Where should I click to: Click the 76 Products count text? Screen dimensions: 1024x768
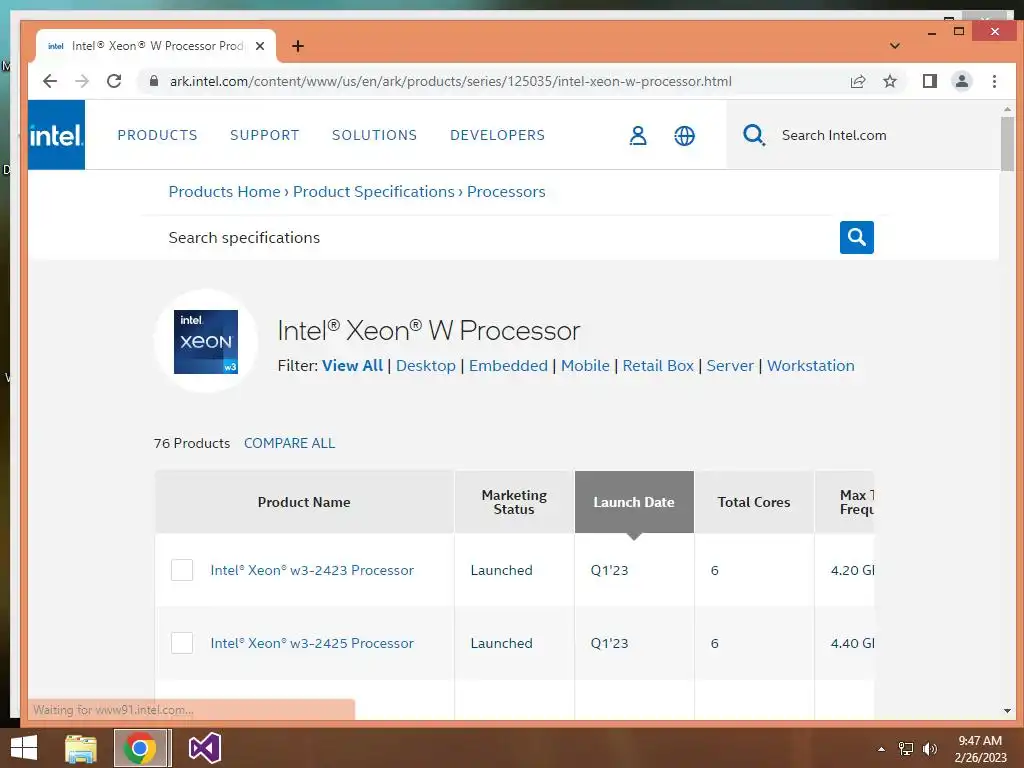[192, 443]
